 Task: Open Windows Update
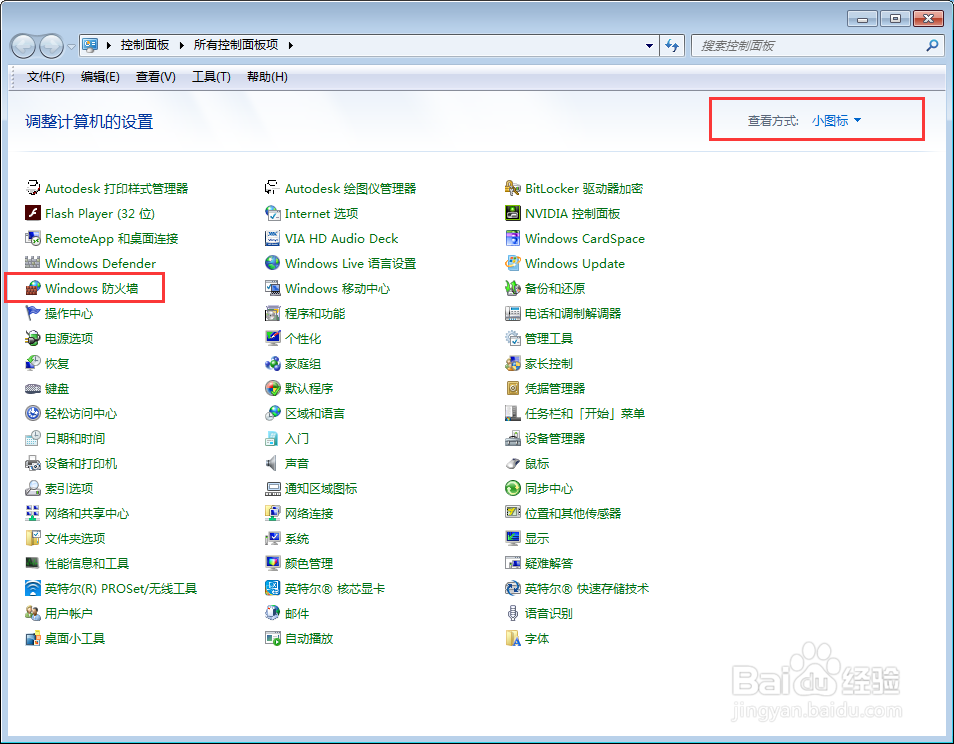click(x=575, y=263)
